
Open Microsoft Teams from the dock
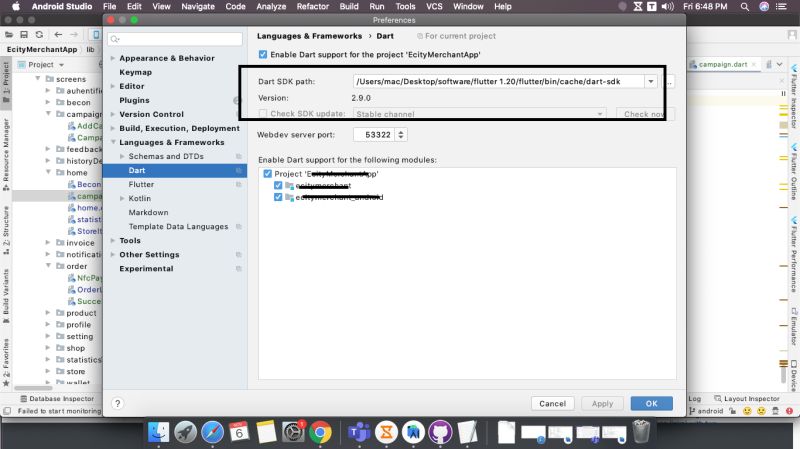click(359, 433)
